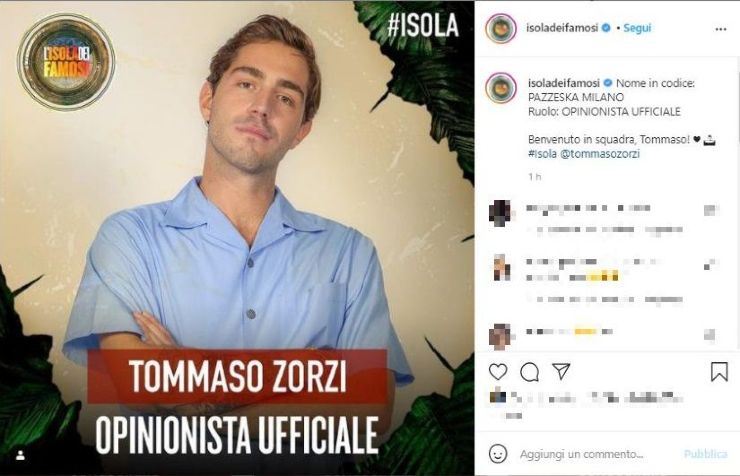Follow the account with Segui

point(637,28)
